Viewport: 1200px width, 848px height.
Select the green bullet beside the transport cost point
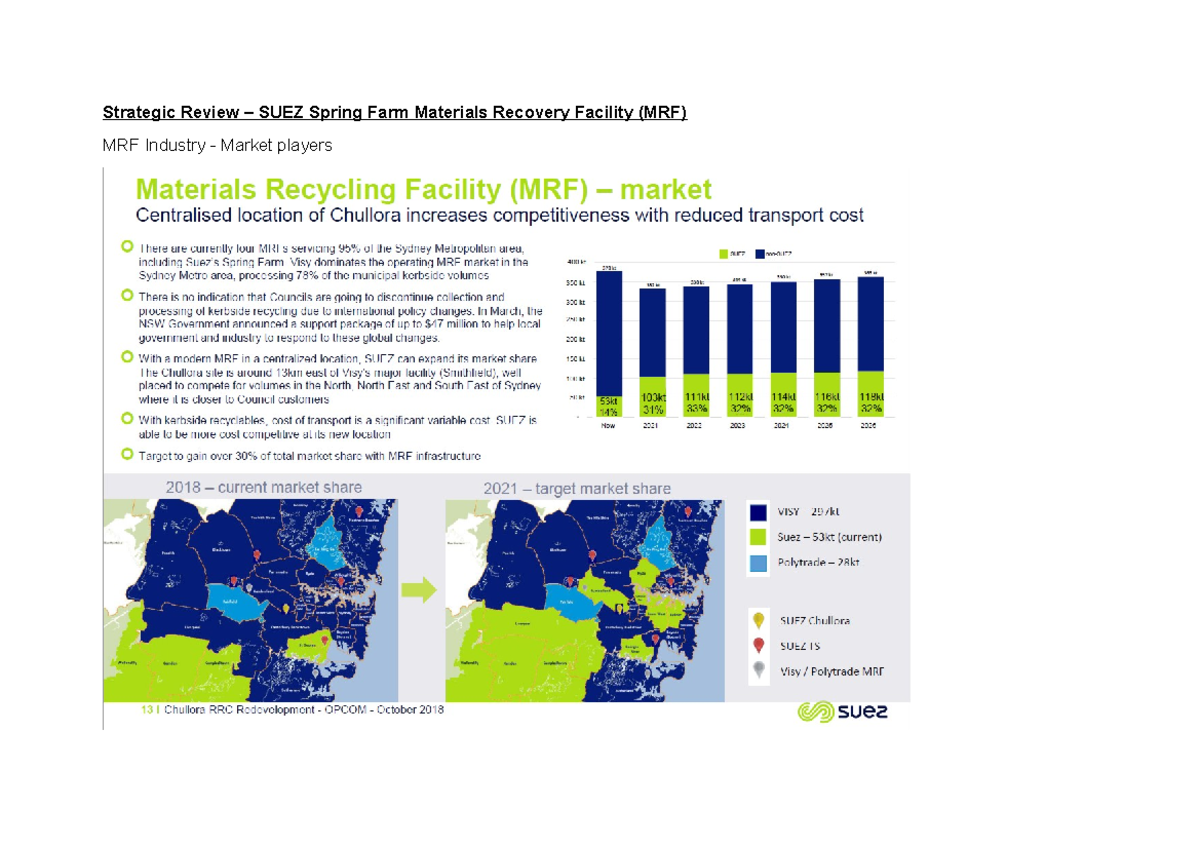pos(127,420)
